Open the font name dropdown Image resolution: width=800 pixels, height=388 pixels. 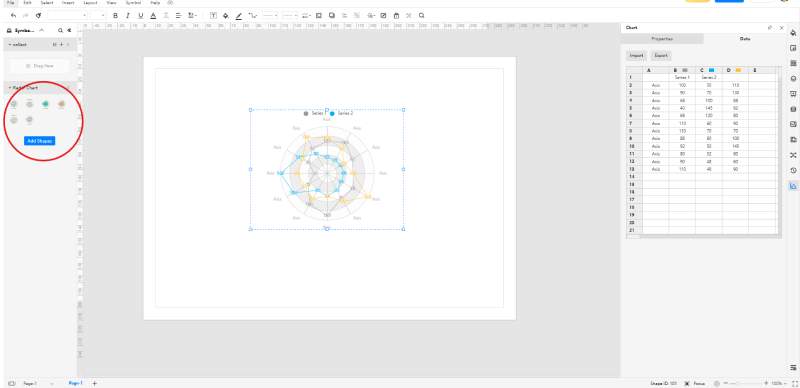[x=67, y=16]
